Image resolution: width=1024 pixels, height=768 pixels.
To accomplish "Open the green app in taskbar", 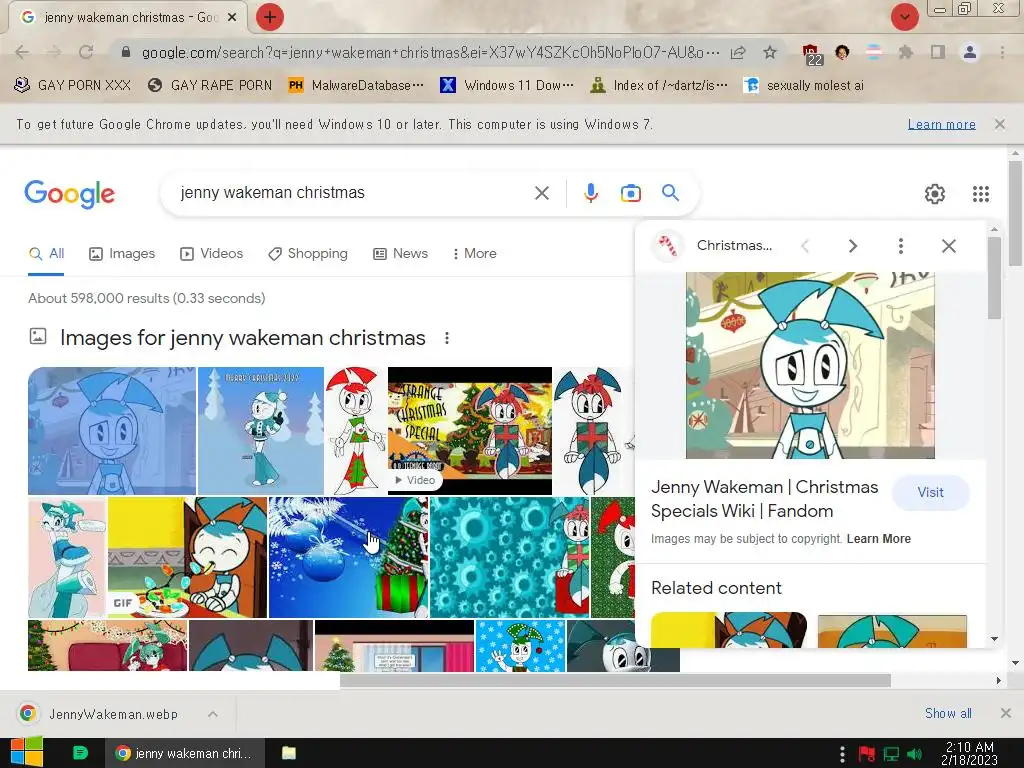I will [x=80, y=753].
